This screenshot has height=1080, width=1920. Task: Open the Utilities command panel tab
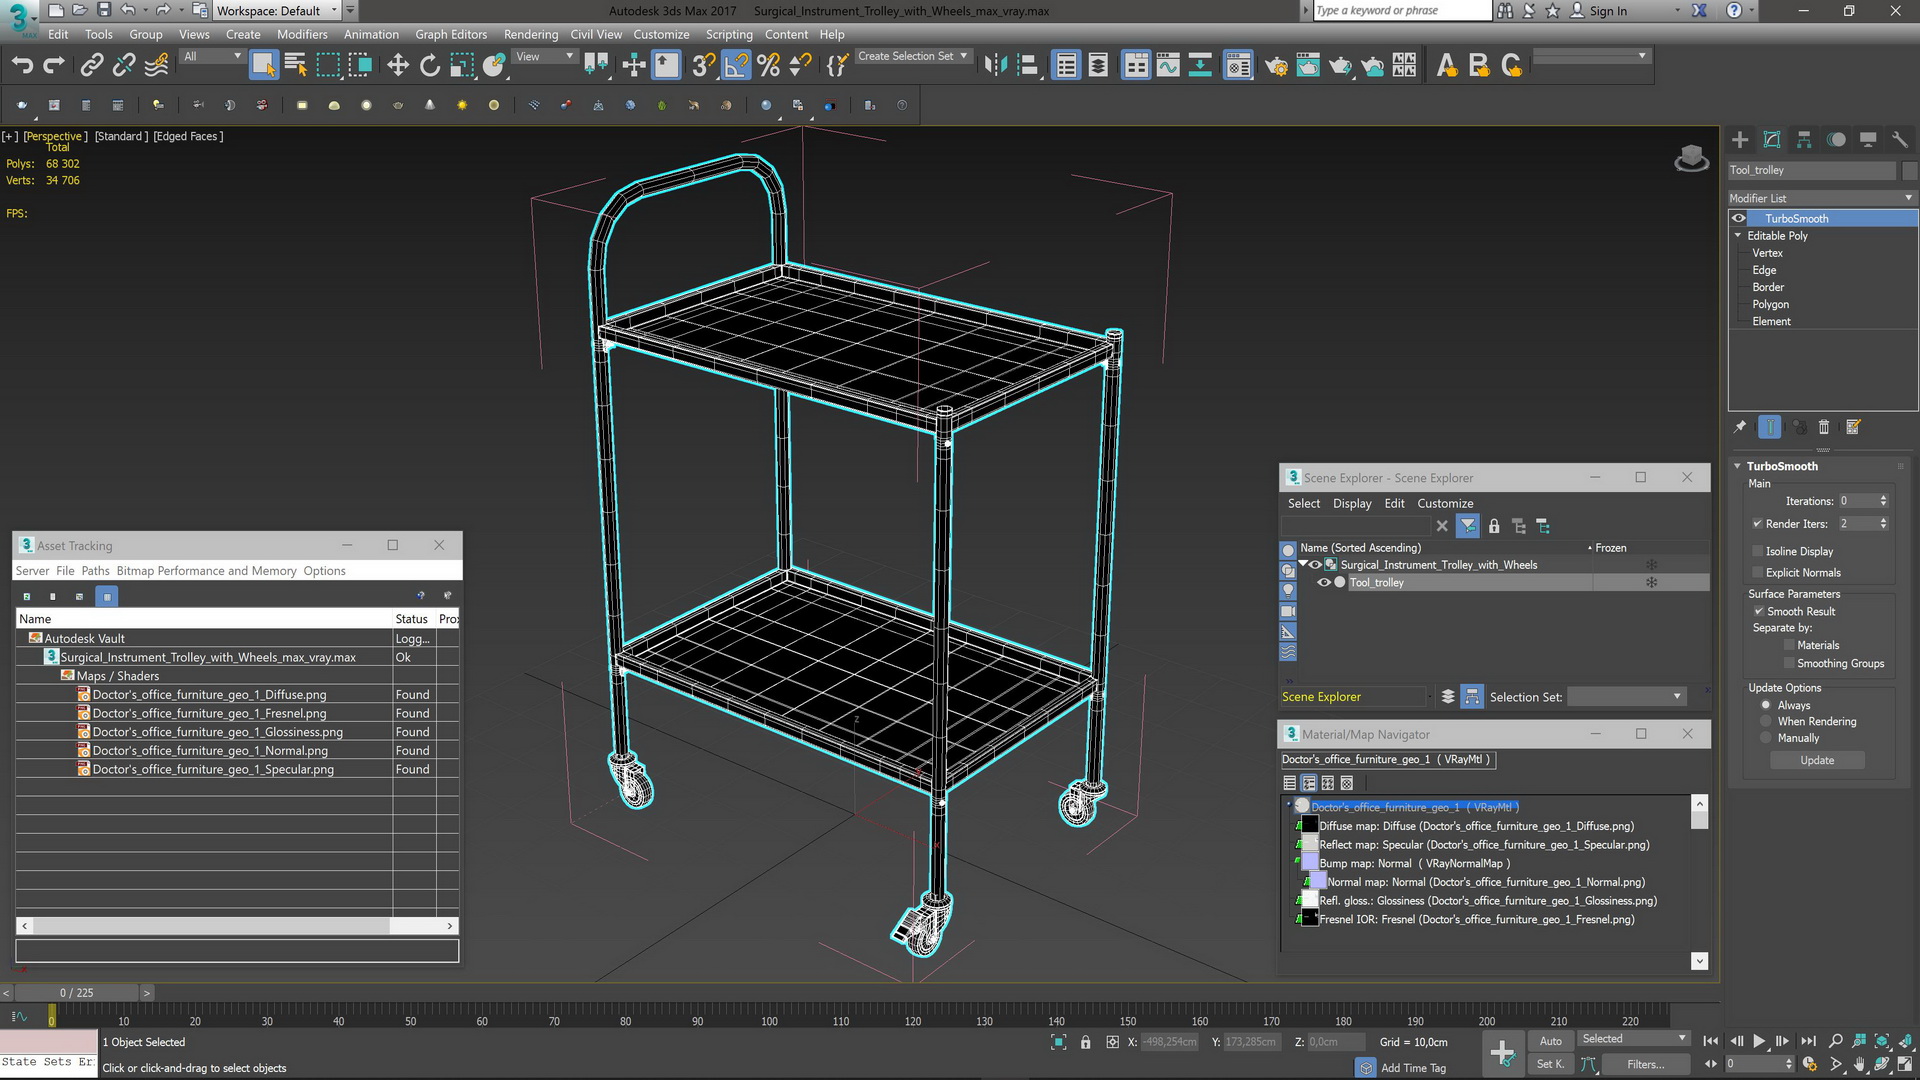tap(1900, 140)
